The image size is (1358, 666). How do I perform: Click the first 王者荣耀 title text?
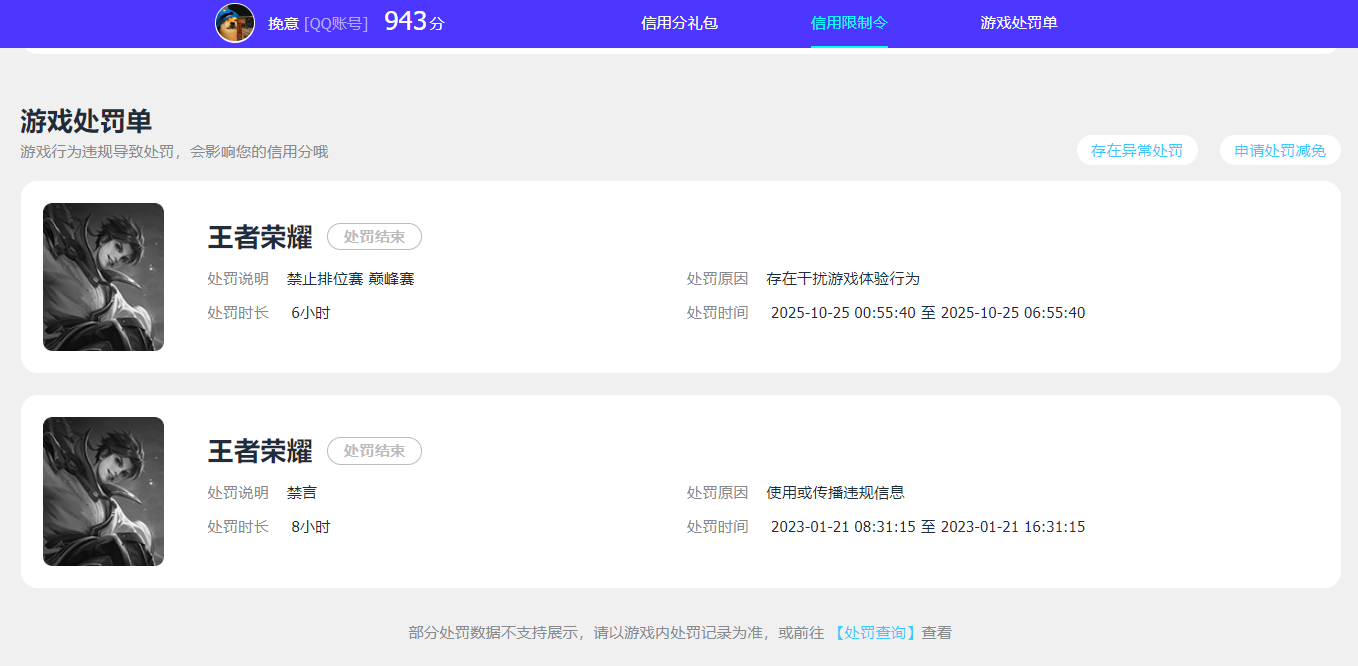click(x=260, y=237)
